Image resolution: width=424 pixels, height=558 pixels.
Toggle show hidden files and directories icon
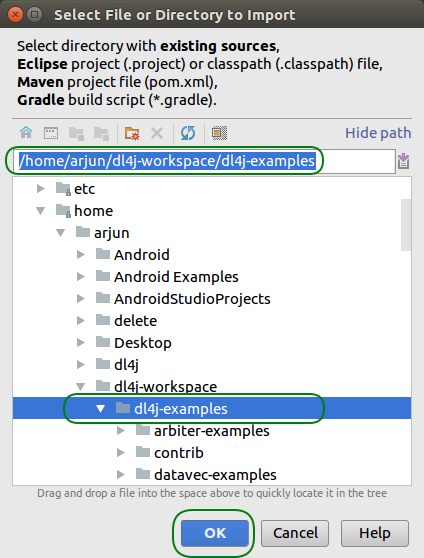[219, 133]
